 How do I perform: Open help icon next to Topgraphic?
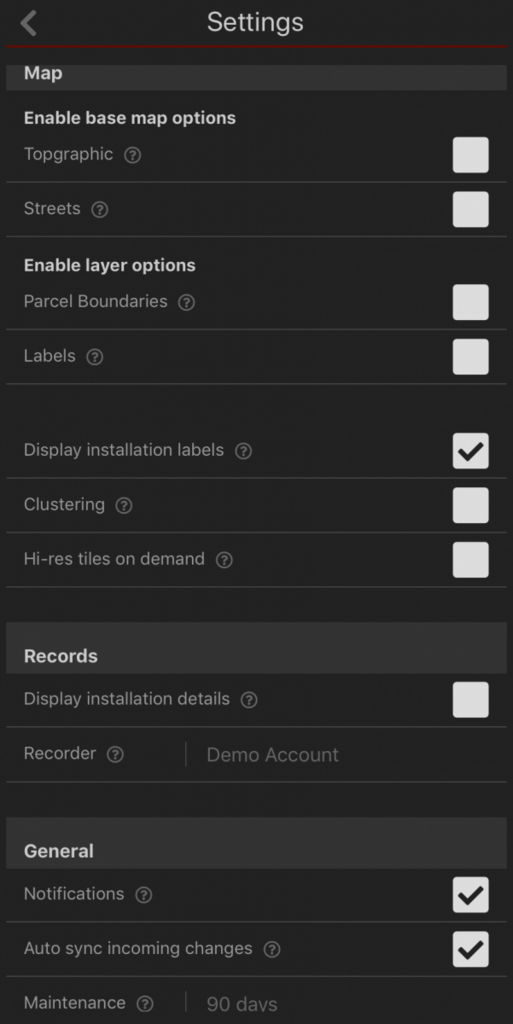(132, 155)
